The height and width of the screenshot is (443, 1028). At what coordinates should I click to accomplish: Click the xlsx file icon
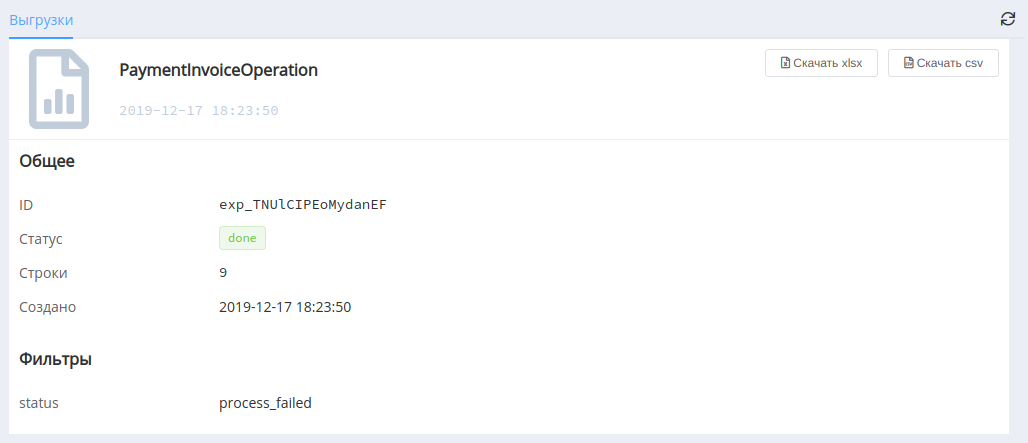(x=785, y=63)
